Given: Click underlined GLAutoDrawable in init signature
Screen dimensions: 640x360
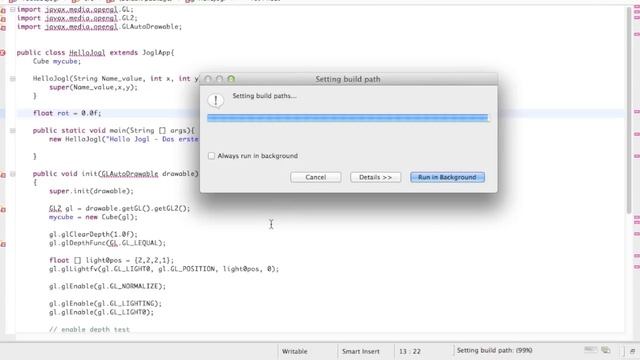Looking at the screenshot, I should (x=129, y=174).
